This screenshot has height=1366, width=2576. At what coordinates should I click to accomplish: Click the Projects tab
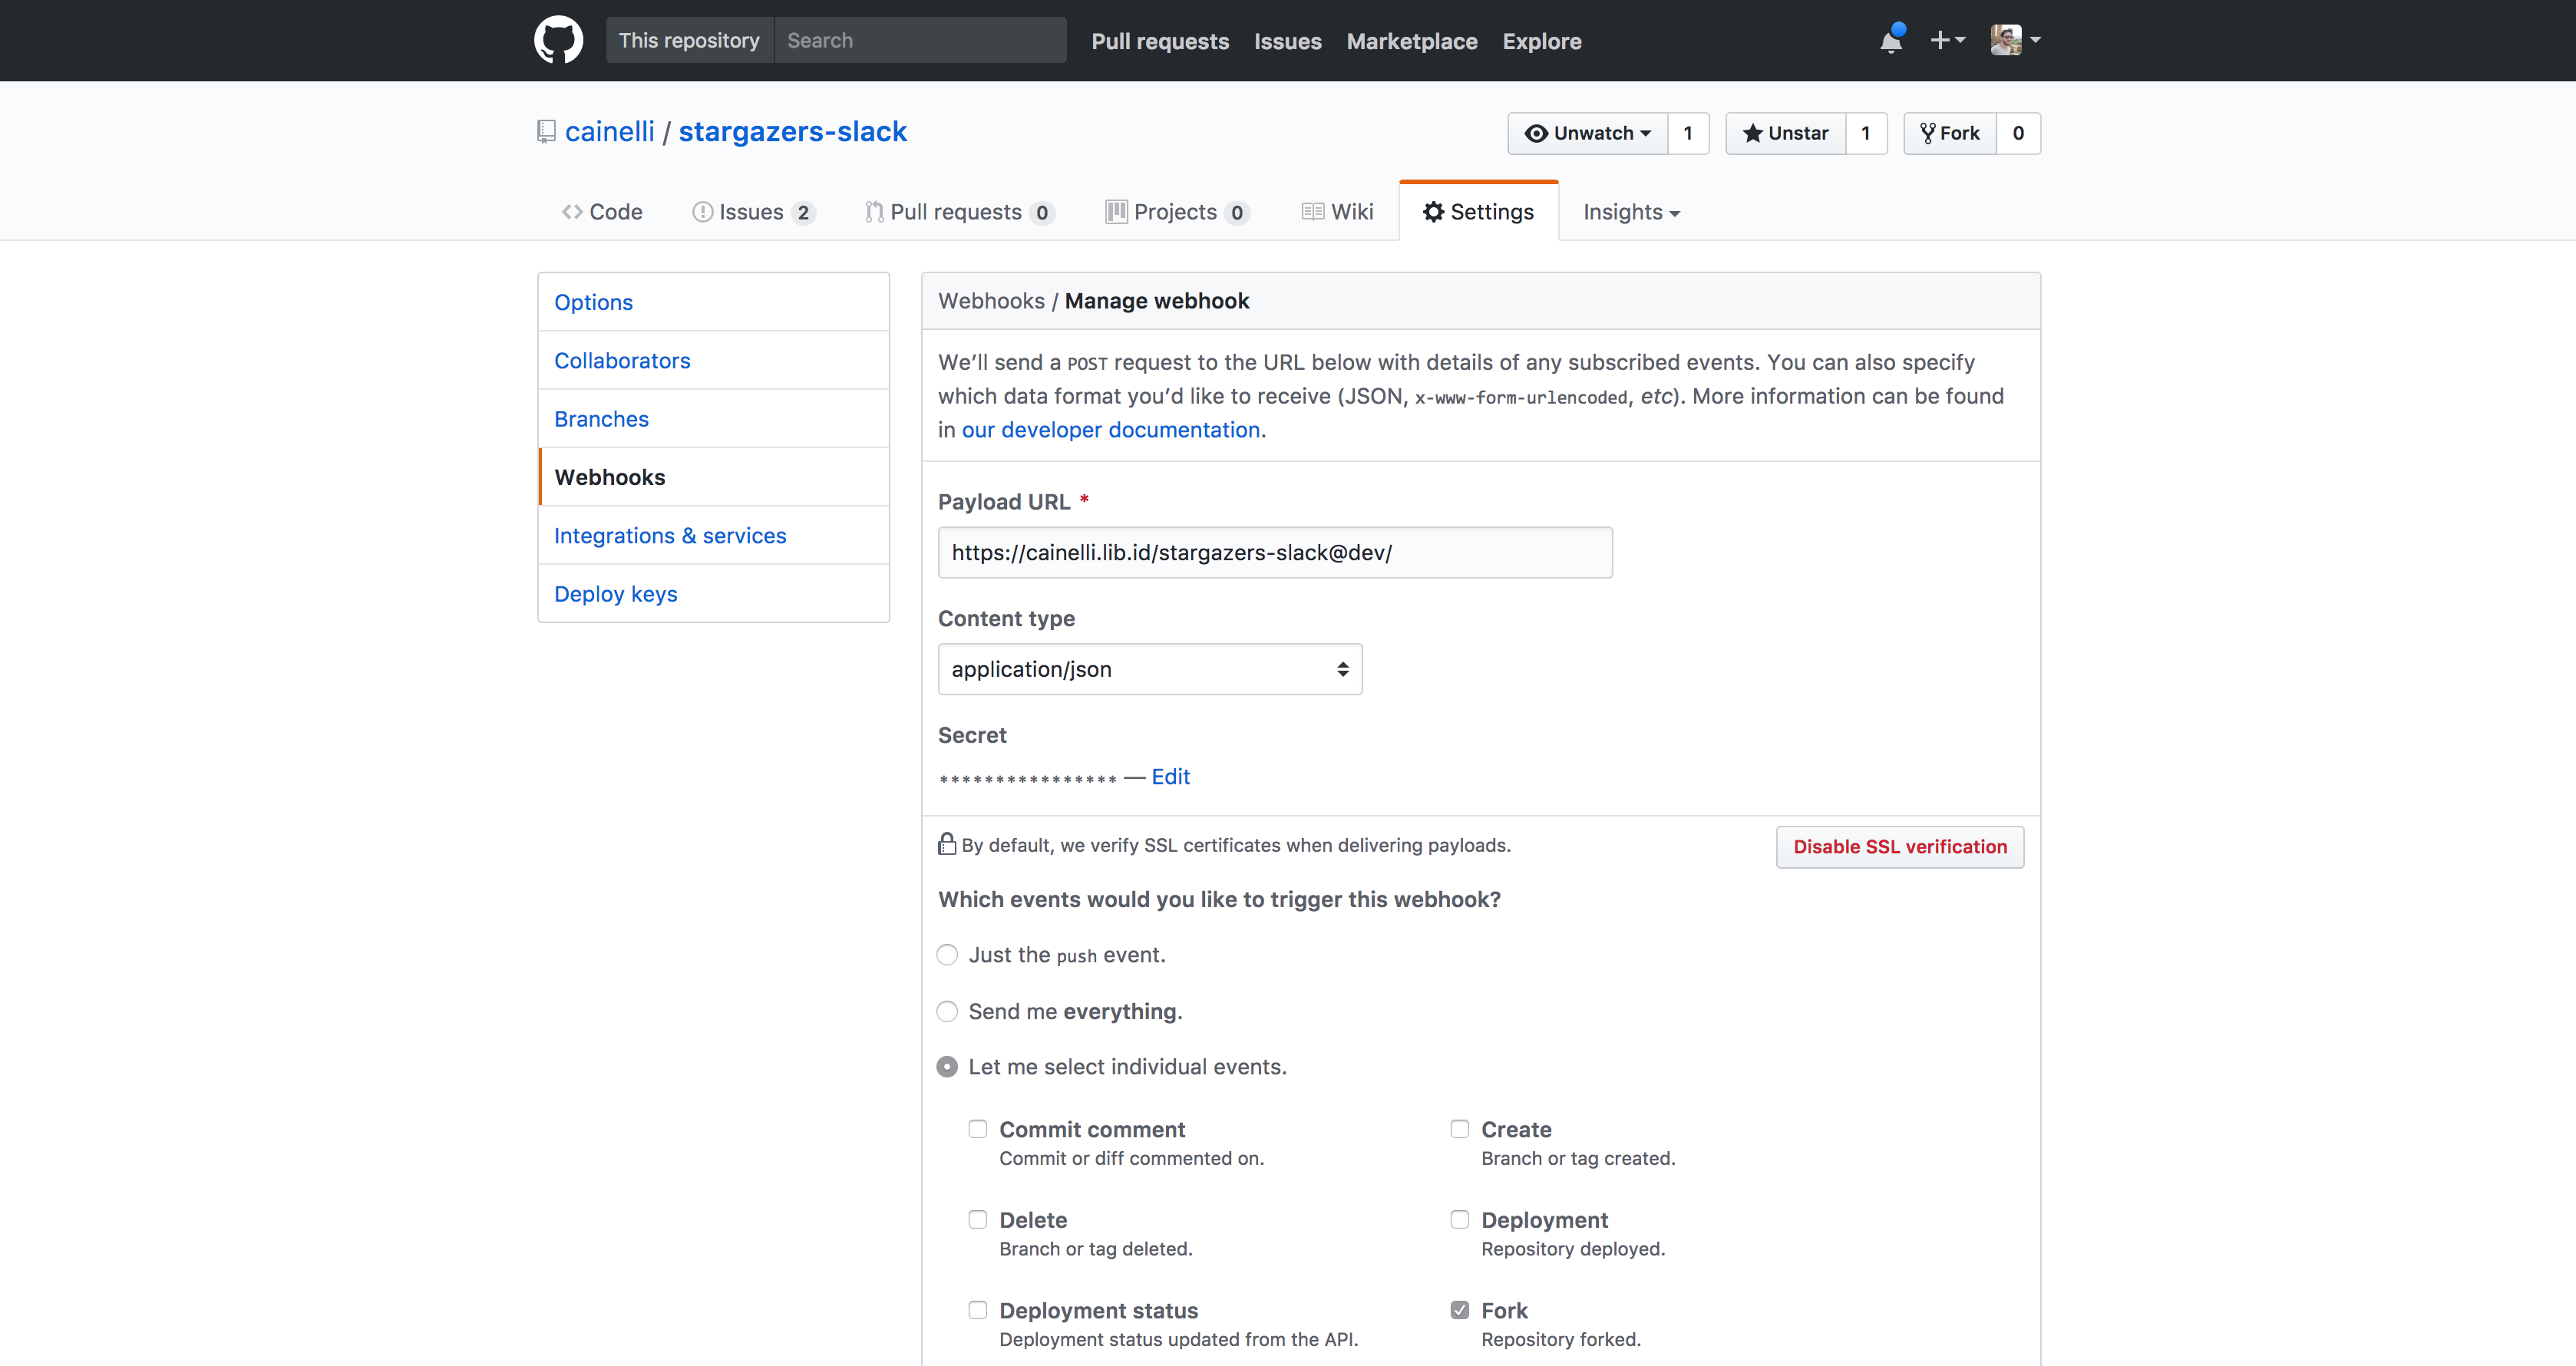coord(1177,212)
